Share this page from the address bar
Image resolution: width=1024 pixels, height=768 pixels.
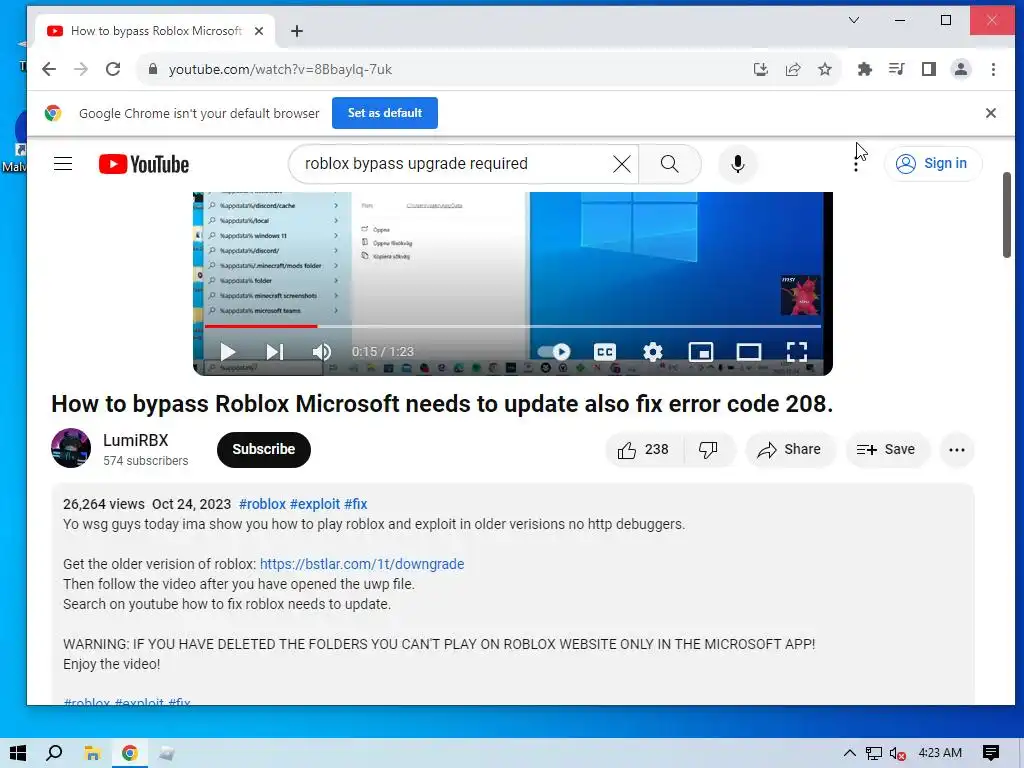click(793, 69)
